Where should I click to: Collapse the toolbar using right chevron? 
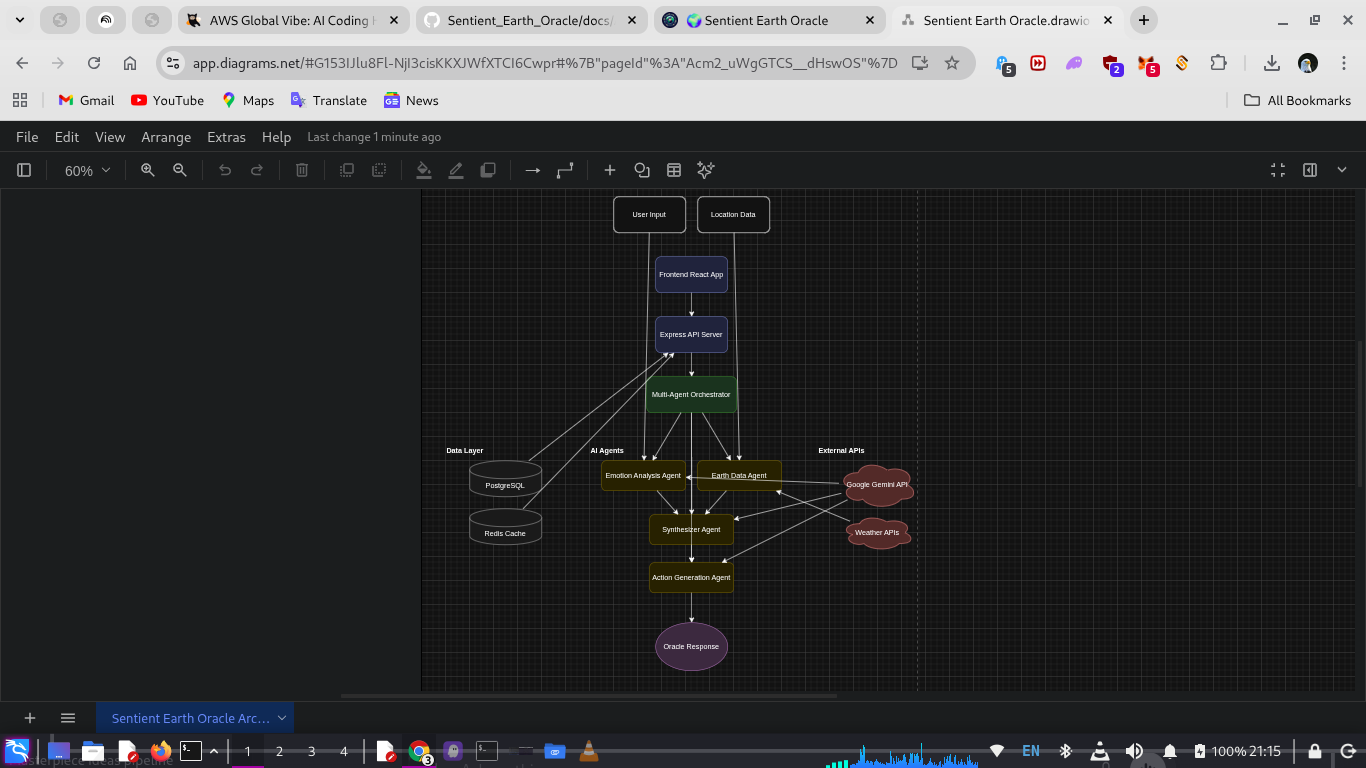(1342, 170)
